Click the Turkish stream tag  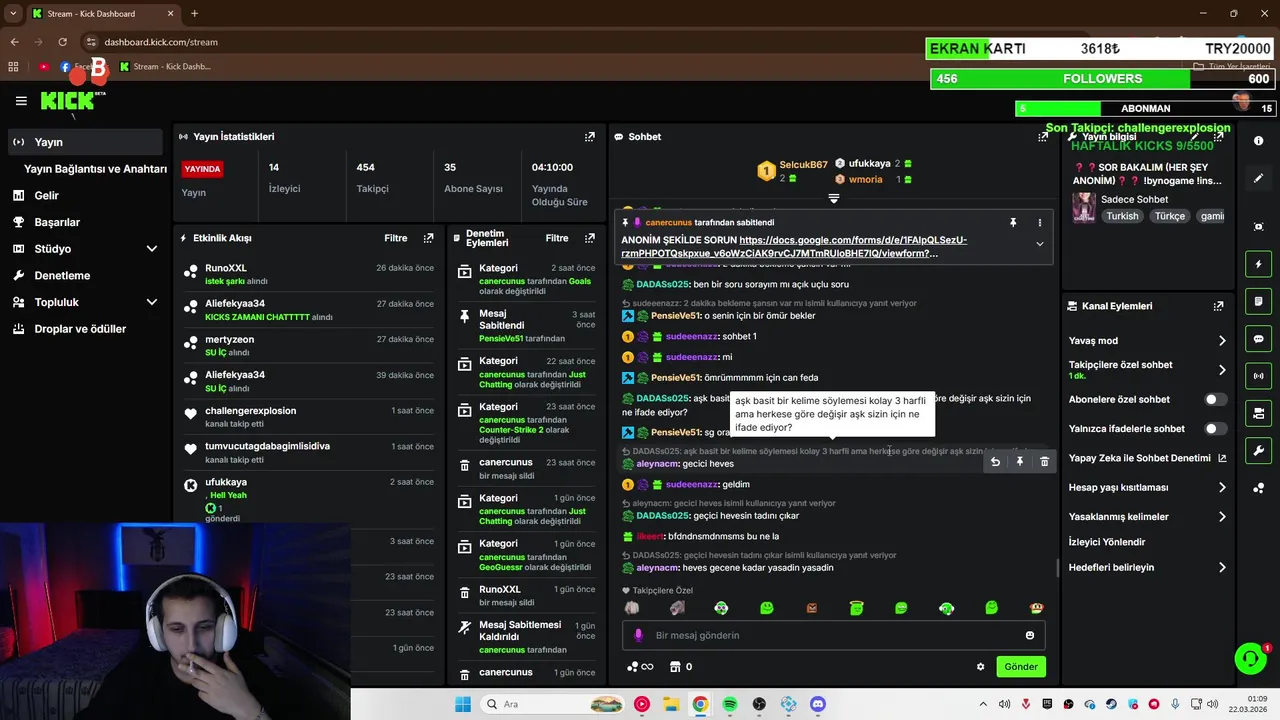pyautogui.click(x=1122, y=216)
